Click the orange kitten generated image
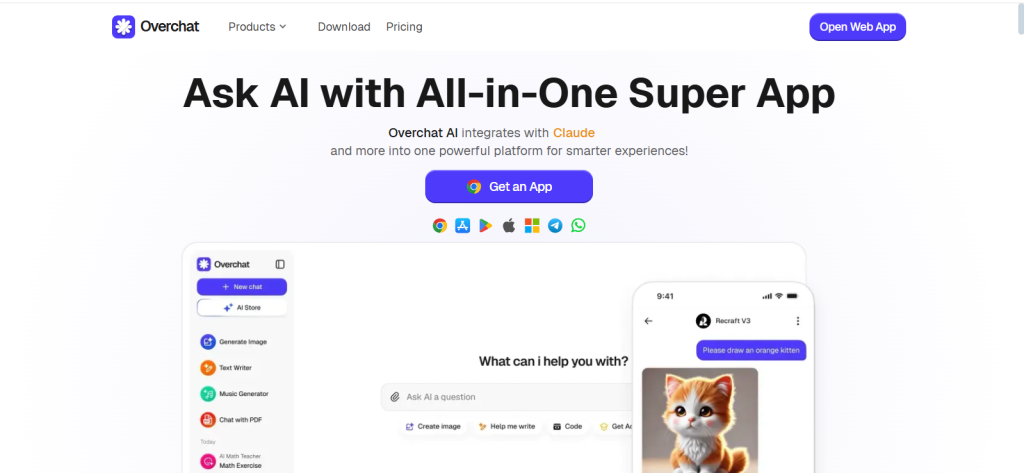Screen dimensions: 1024x473 [700, 420]
